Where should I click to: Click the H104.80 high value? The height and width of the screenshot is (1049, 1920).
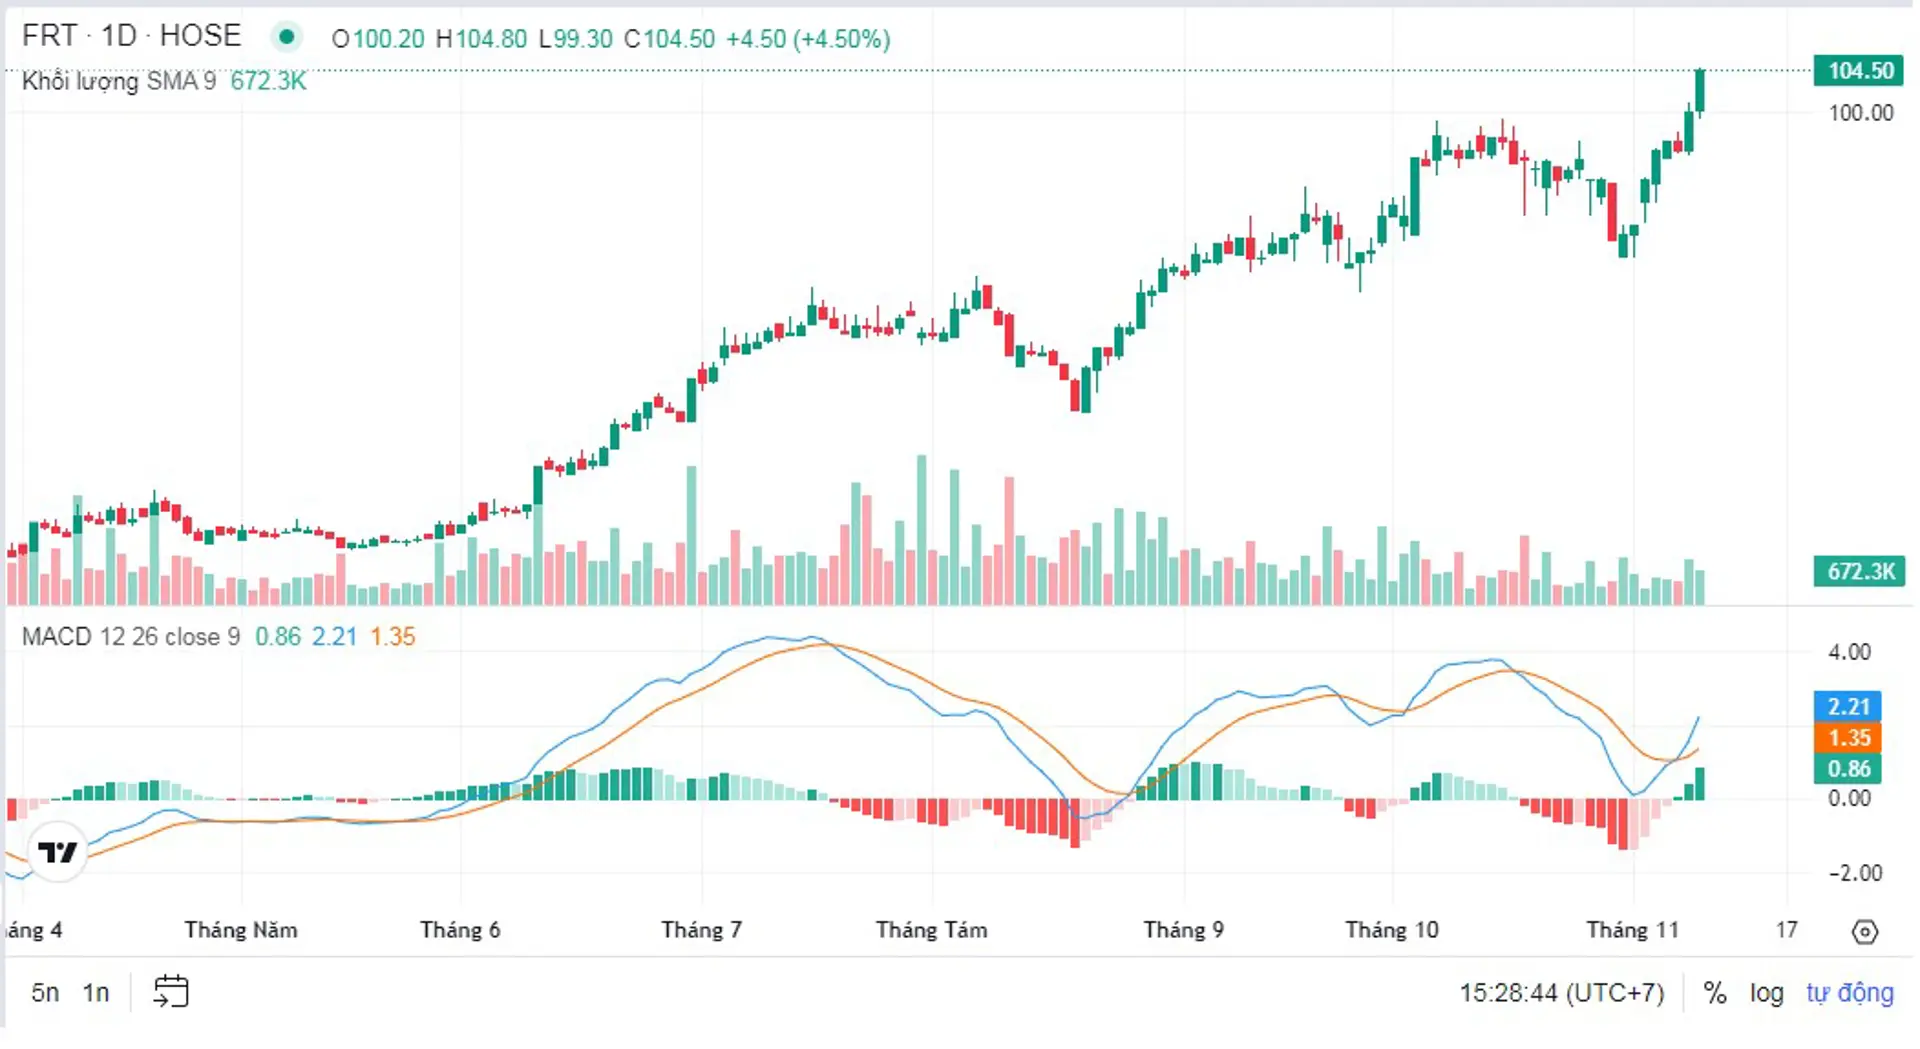click(x=481, y=39)
